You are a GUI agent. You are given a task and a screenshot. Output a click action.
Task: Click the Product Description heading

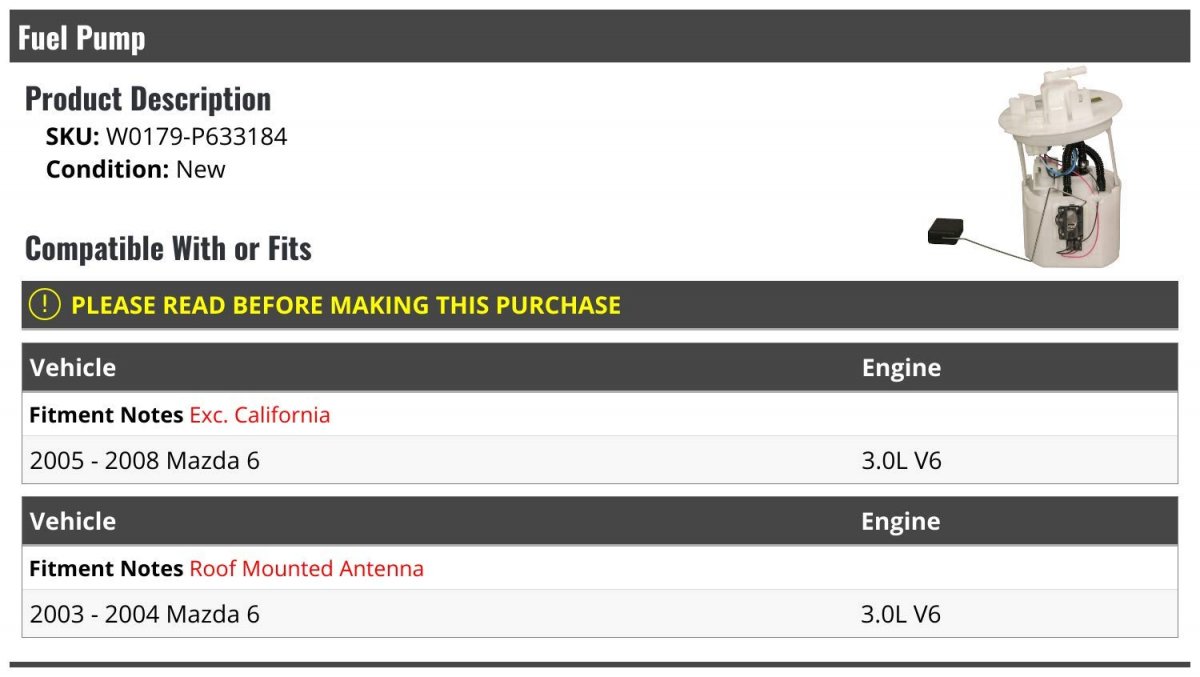pos(148,98)
